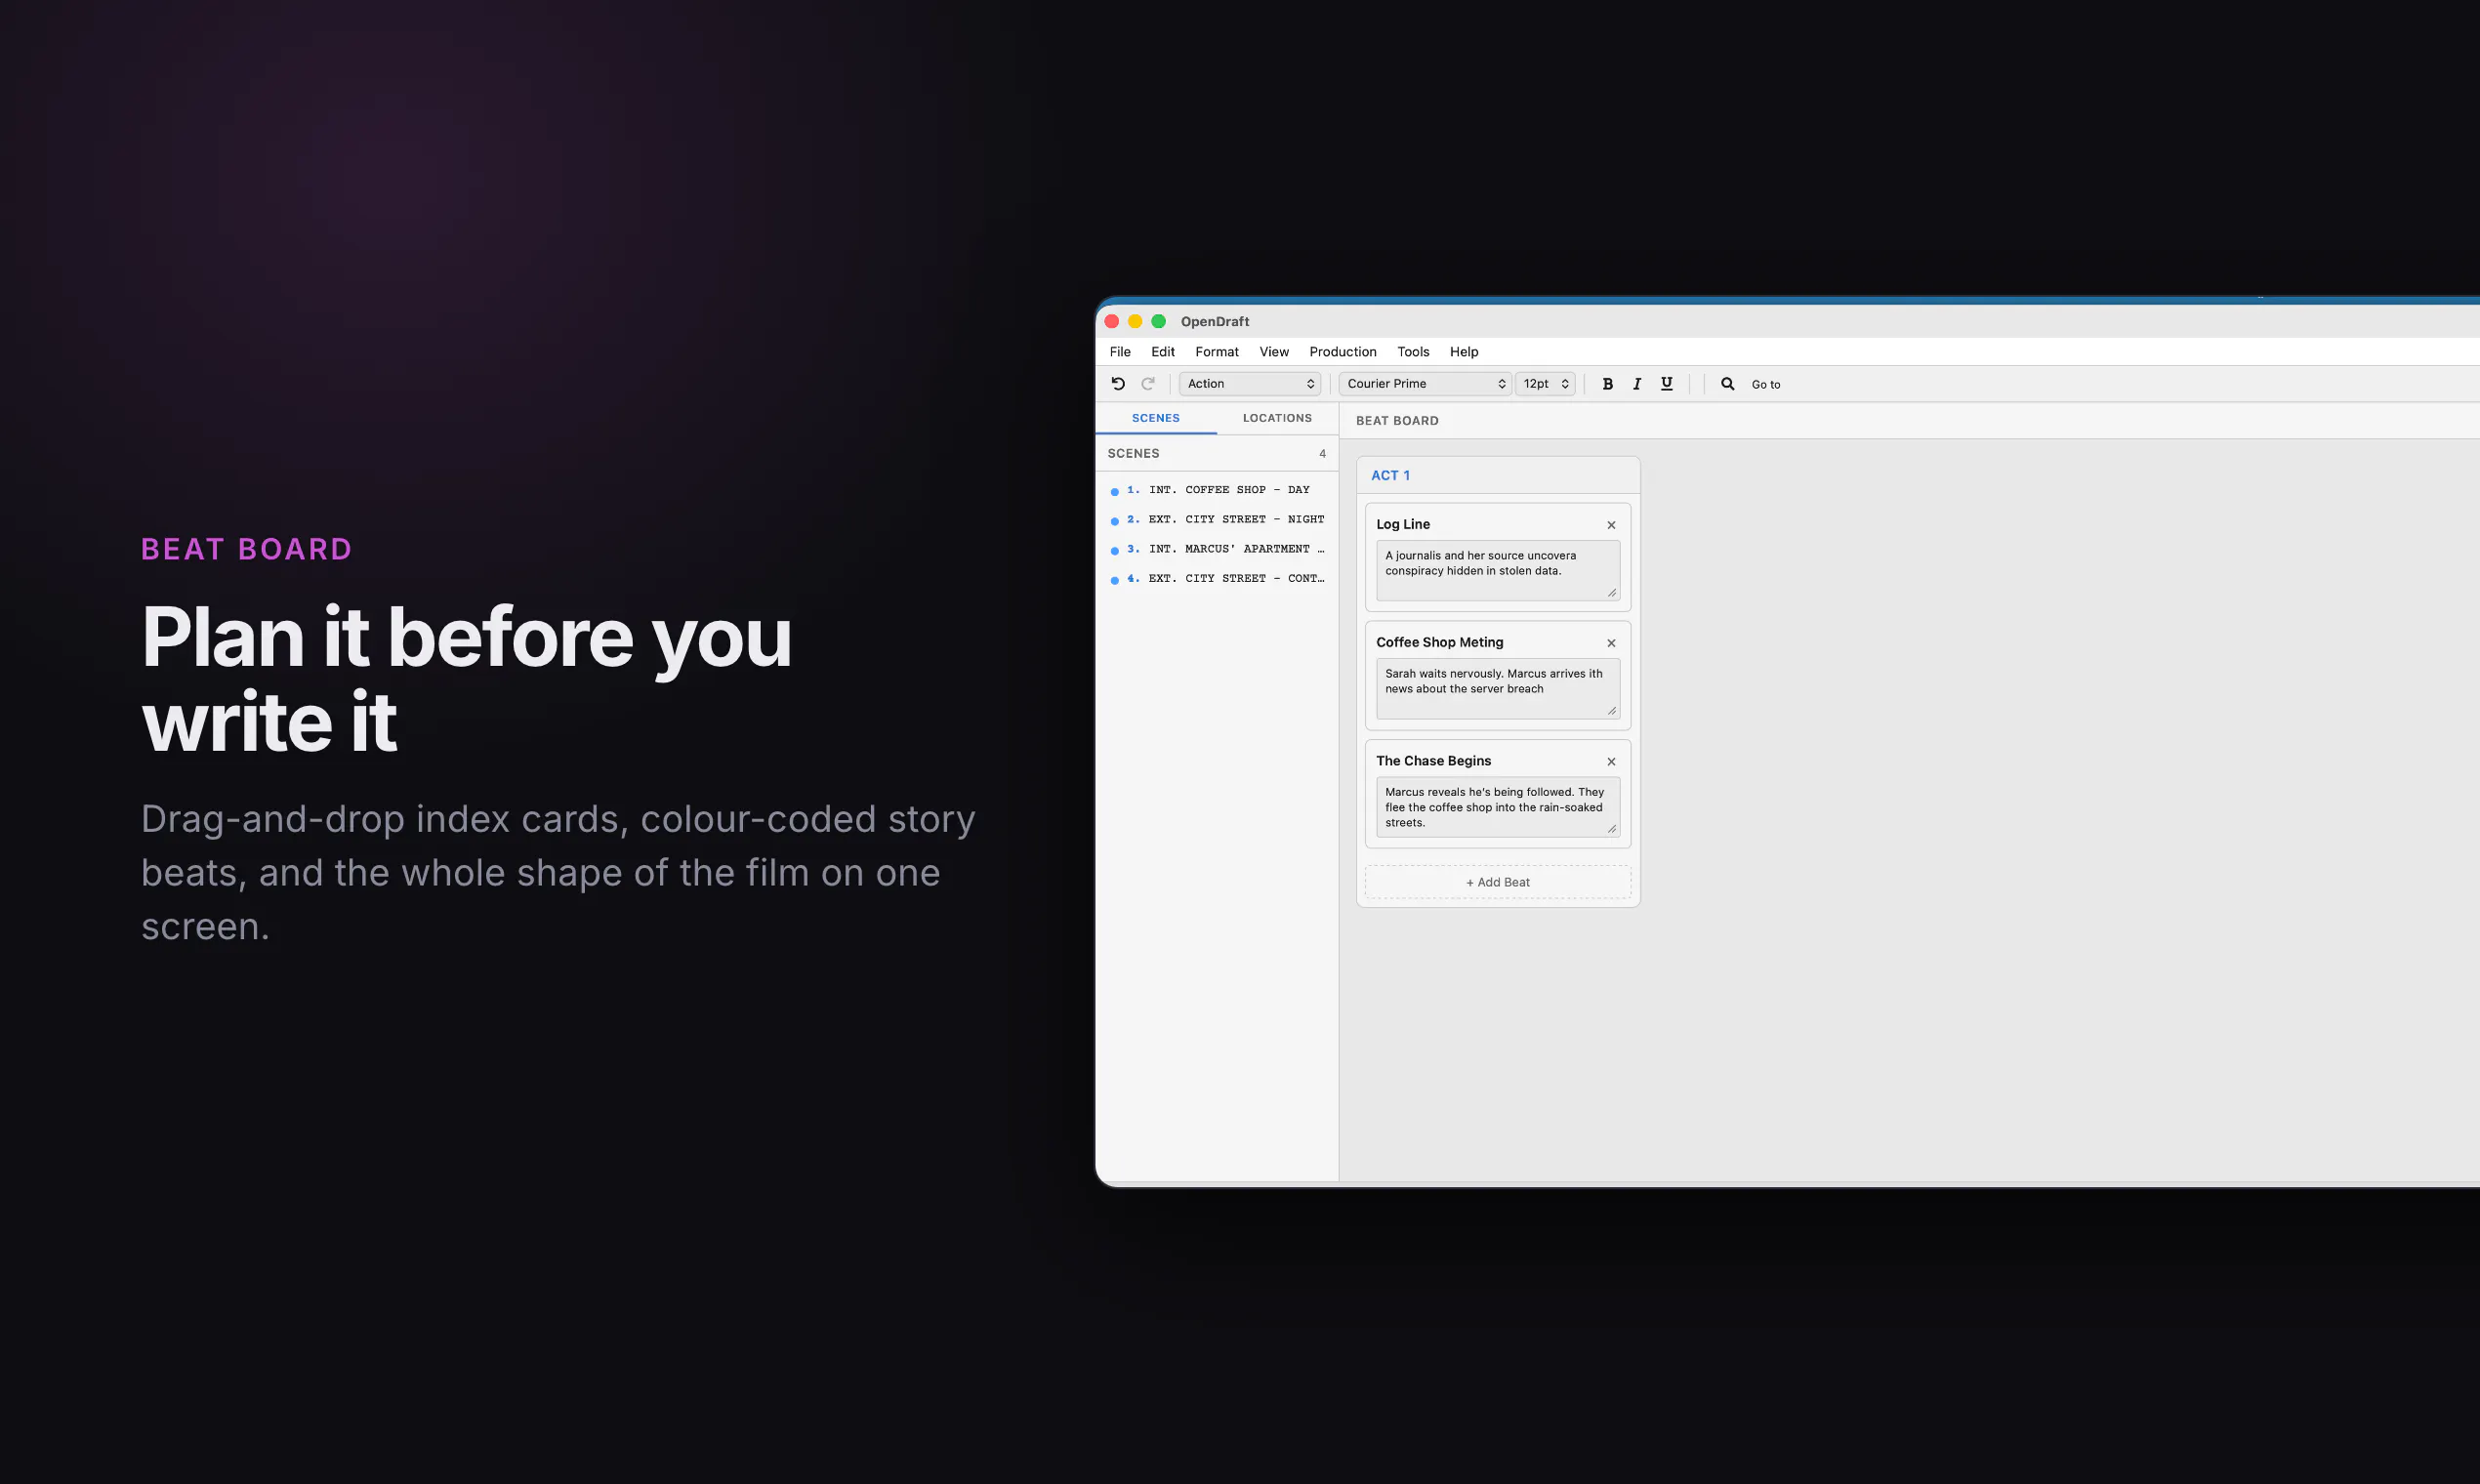Viewport: 2480px width, 1484px height.
Task: Open the Tools menu
Action: tap(1413, 352)
